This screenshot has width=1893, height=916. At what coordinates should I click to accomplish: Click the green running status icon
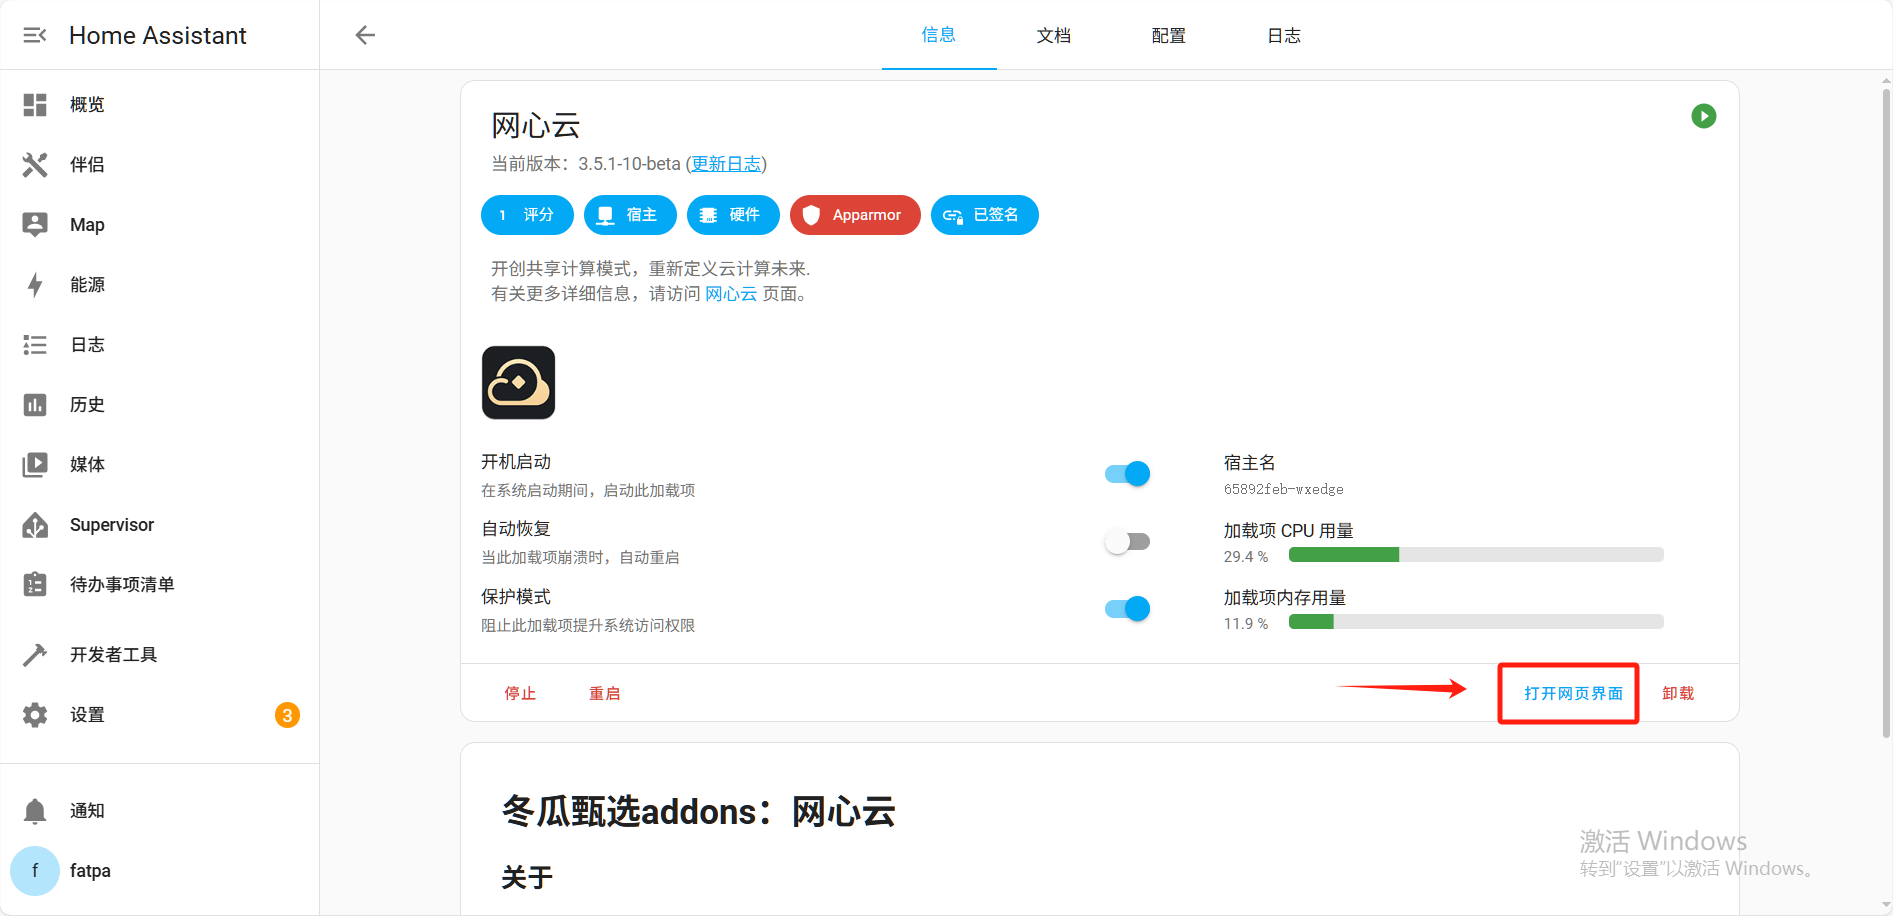1704,116
